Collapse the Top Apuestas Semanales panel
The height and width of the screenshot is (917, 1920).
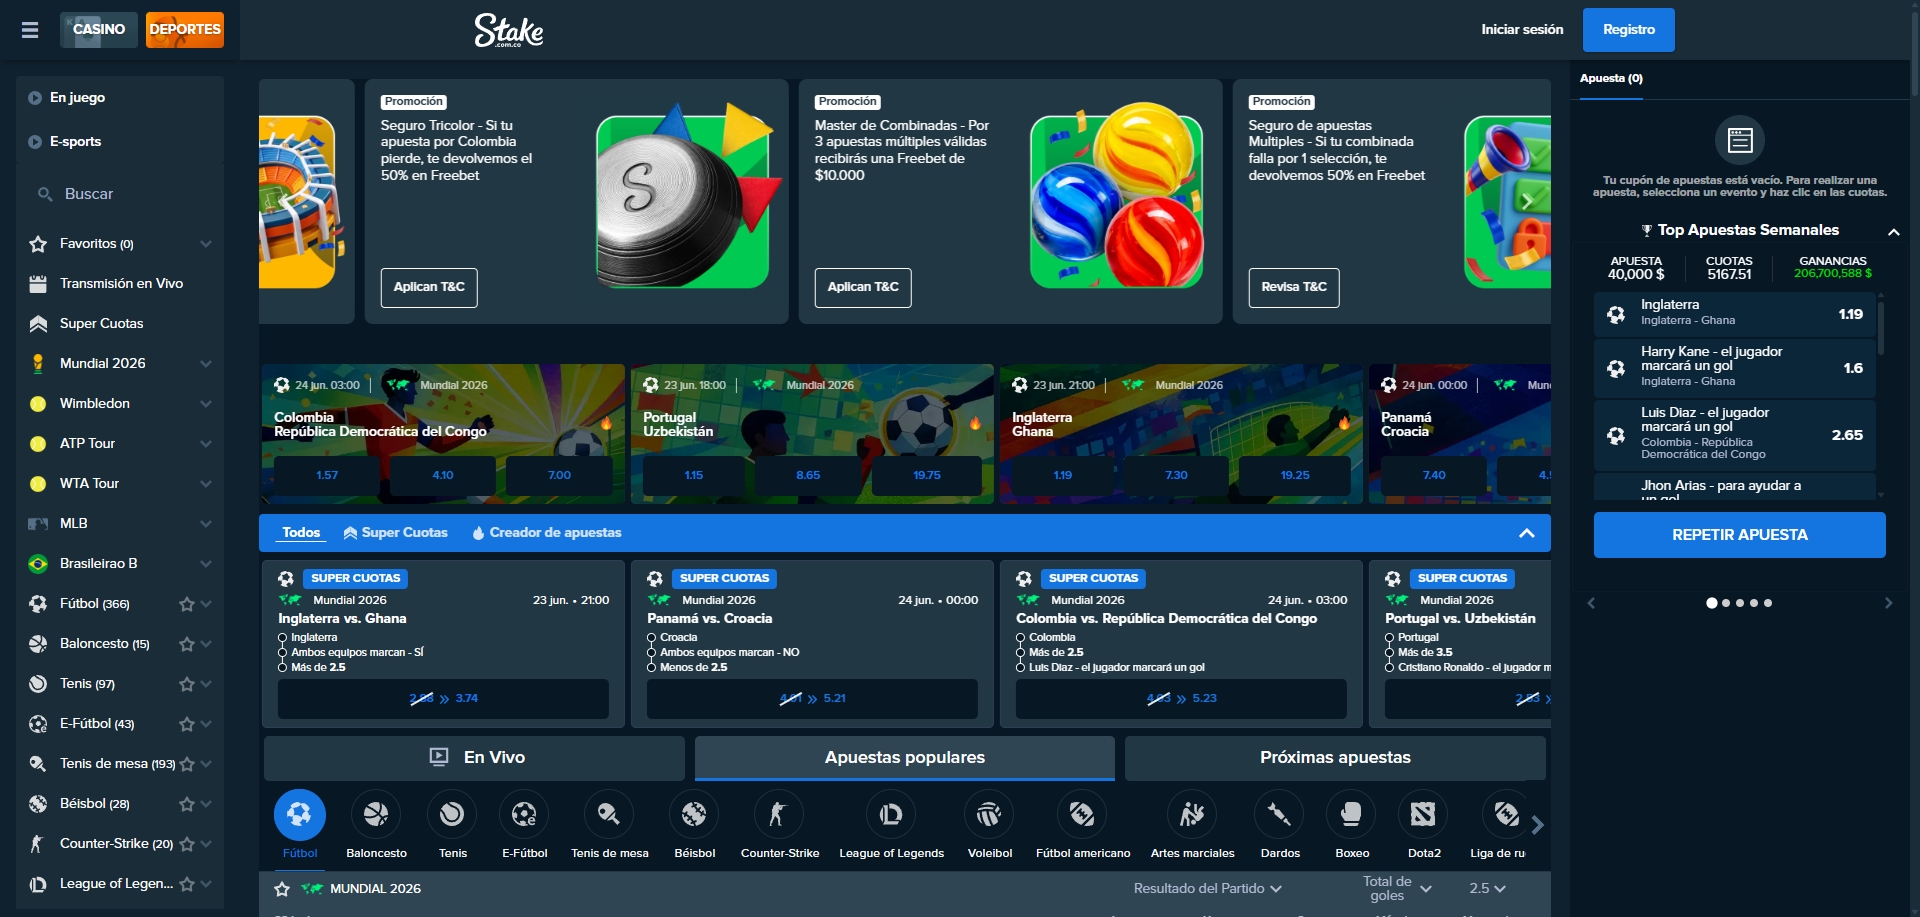(x=1893, y=232)
